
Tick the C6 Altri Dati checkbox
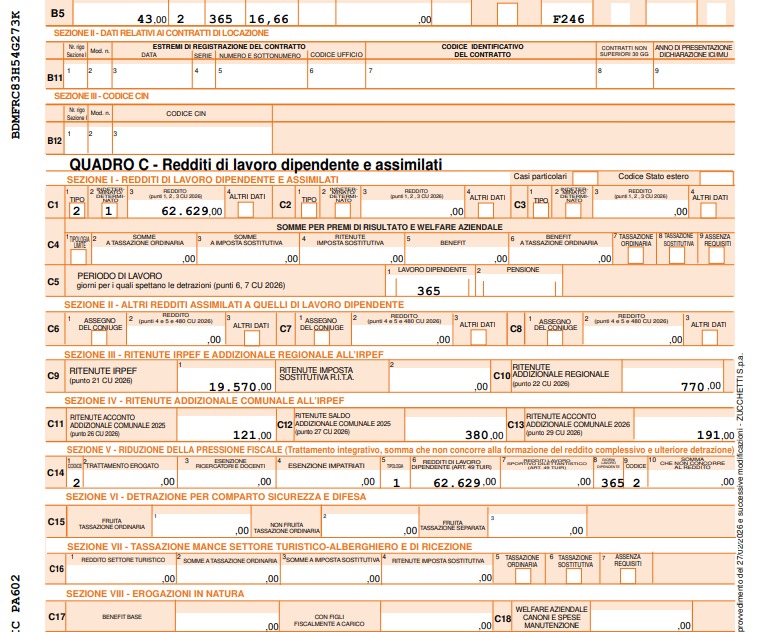252,338
